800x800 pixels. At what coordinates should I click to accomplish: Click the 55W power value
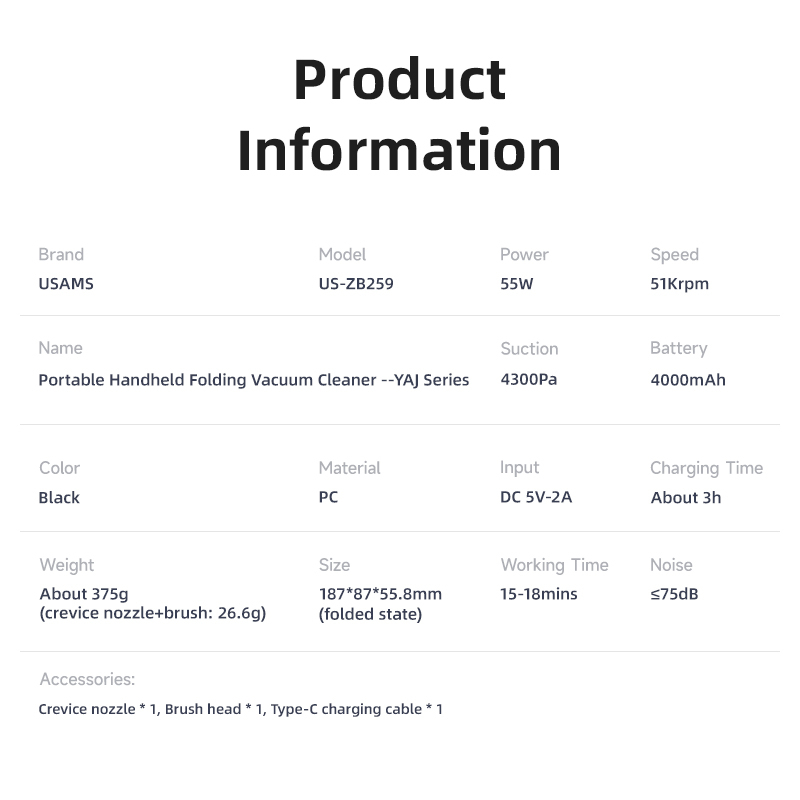coord(517,284)
